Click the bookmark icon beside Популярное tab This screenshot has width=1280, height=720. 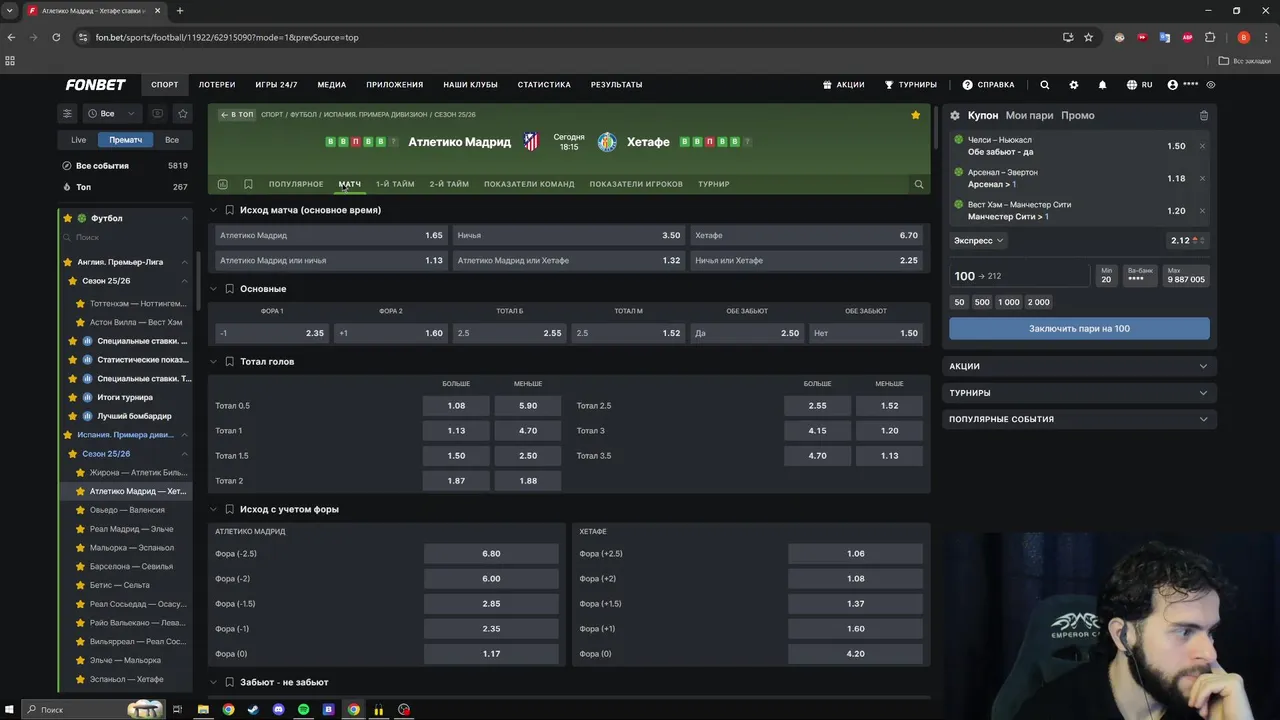pyautogui.click(x=248, y=184)
